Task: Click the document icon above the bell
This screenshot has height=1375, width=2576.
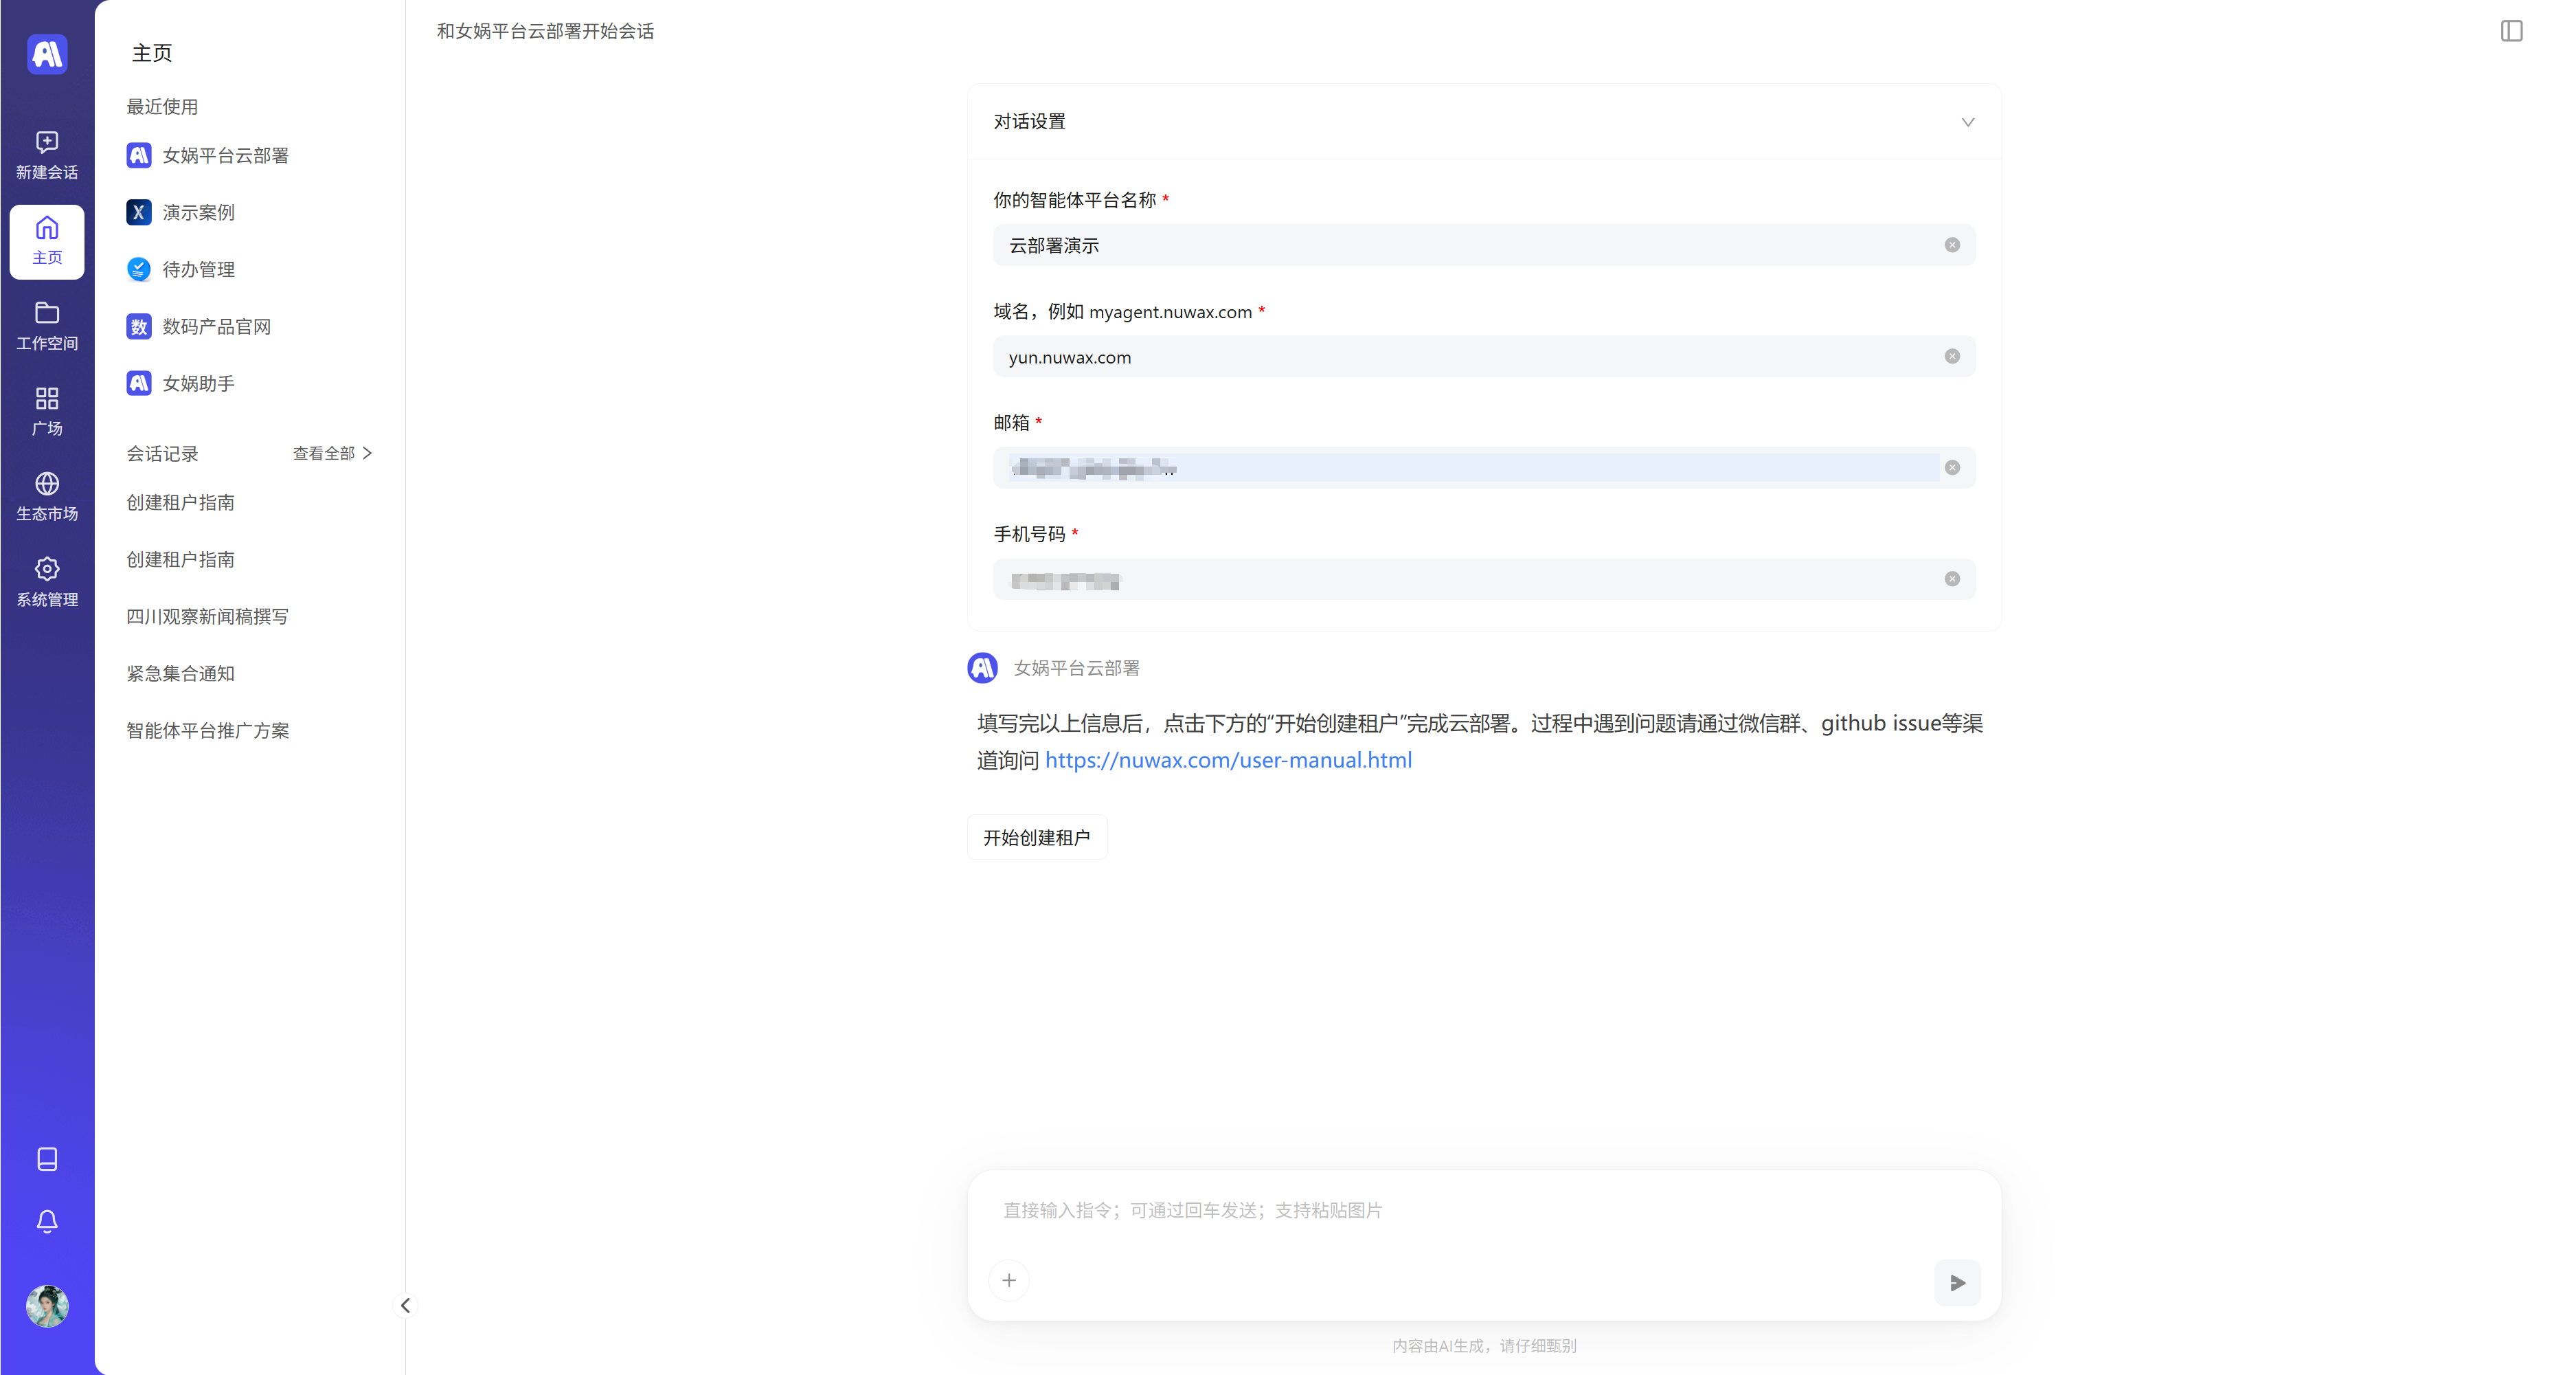Action: 47,1159
